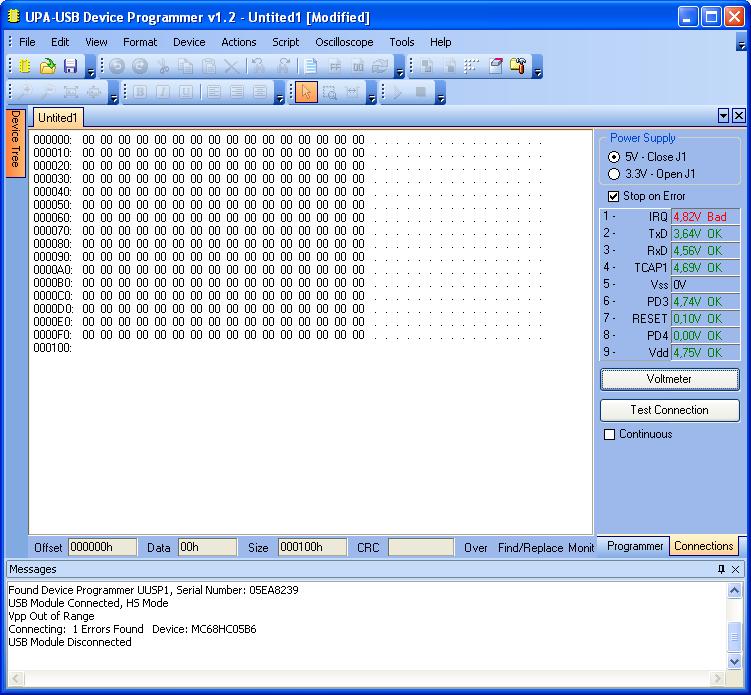Open the Actions menu

(239, 42)
